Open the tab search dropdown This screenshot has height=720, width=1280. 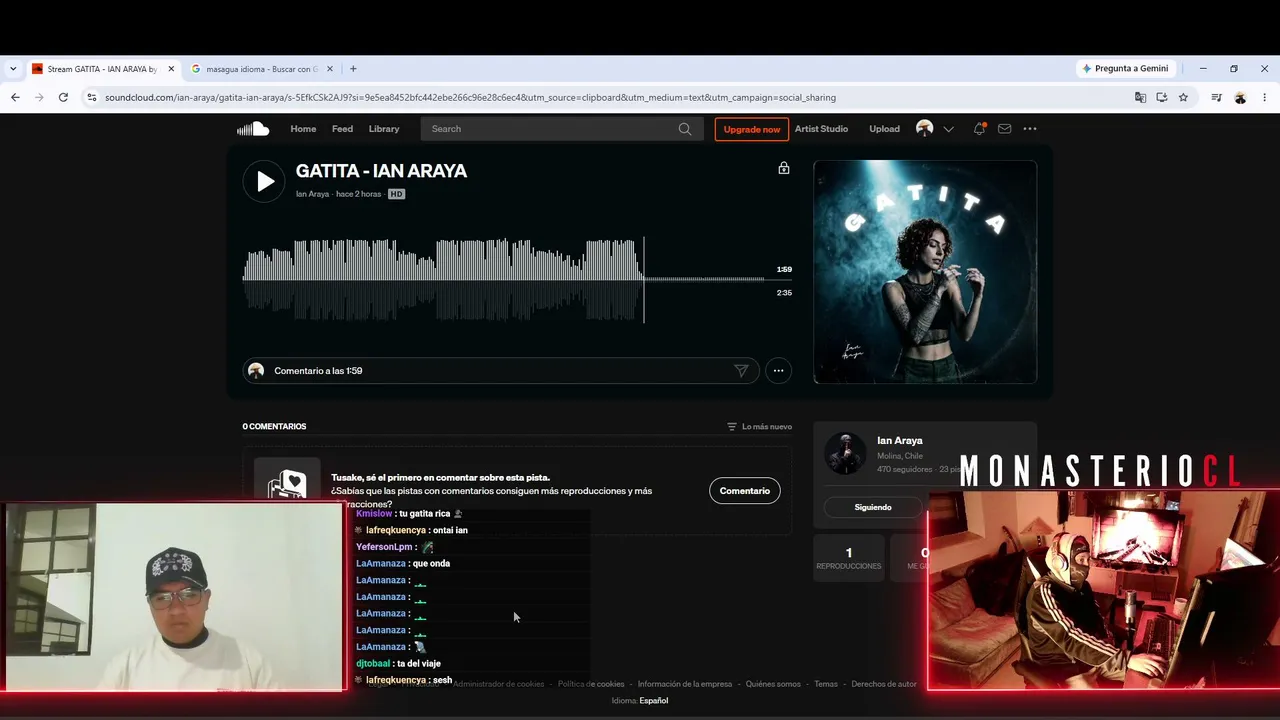(x=13, y=69)
